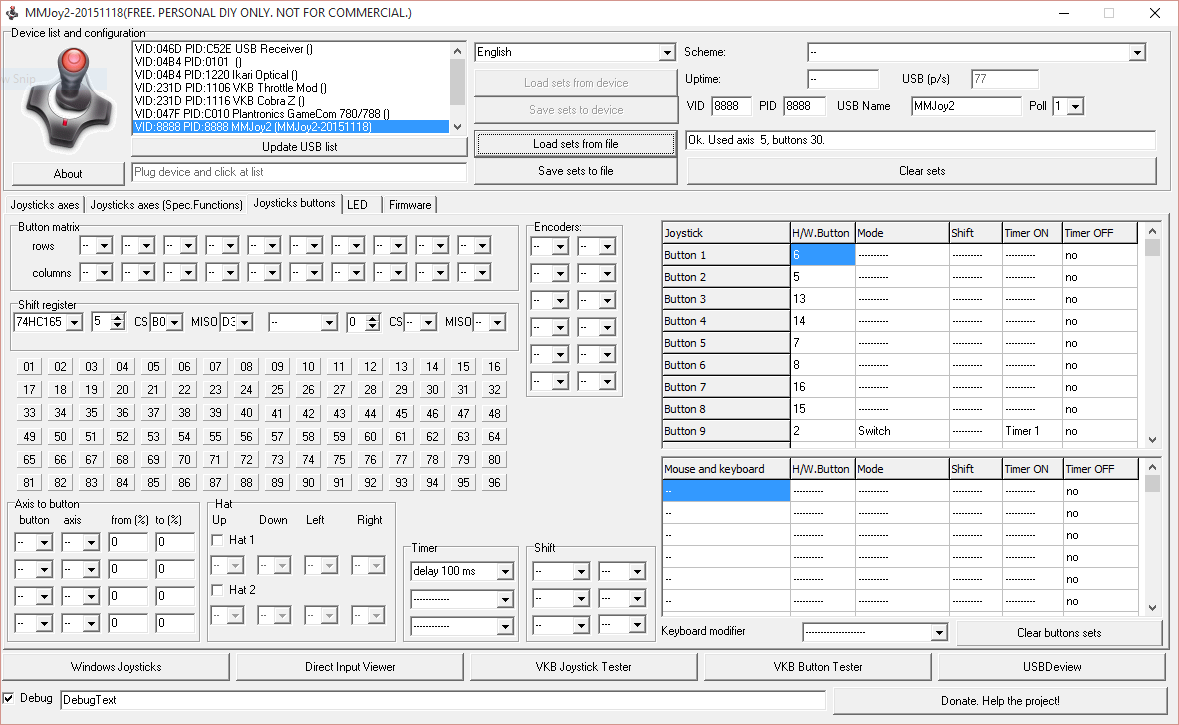
Task: Select the Joysticks axes (Spec.Functions) tab
Action: [166, 204]
